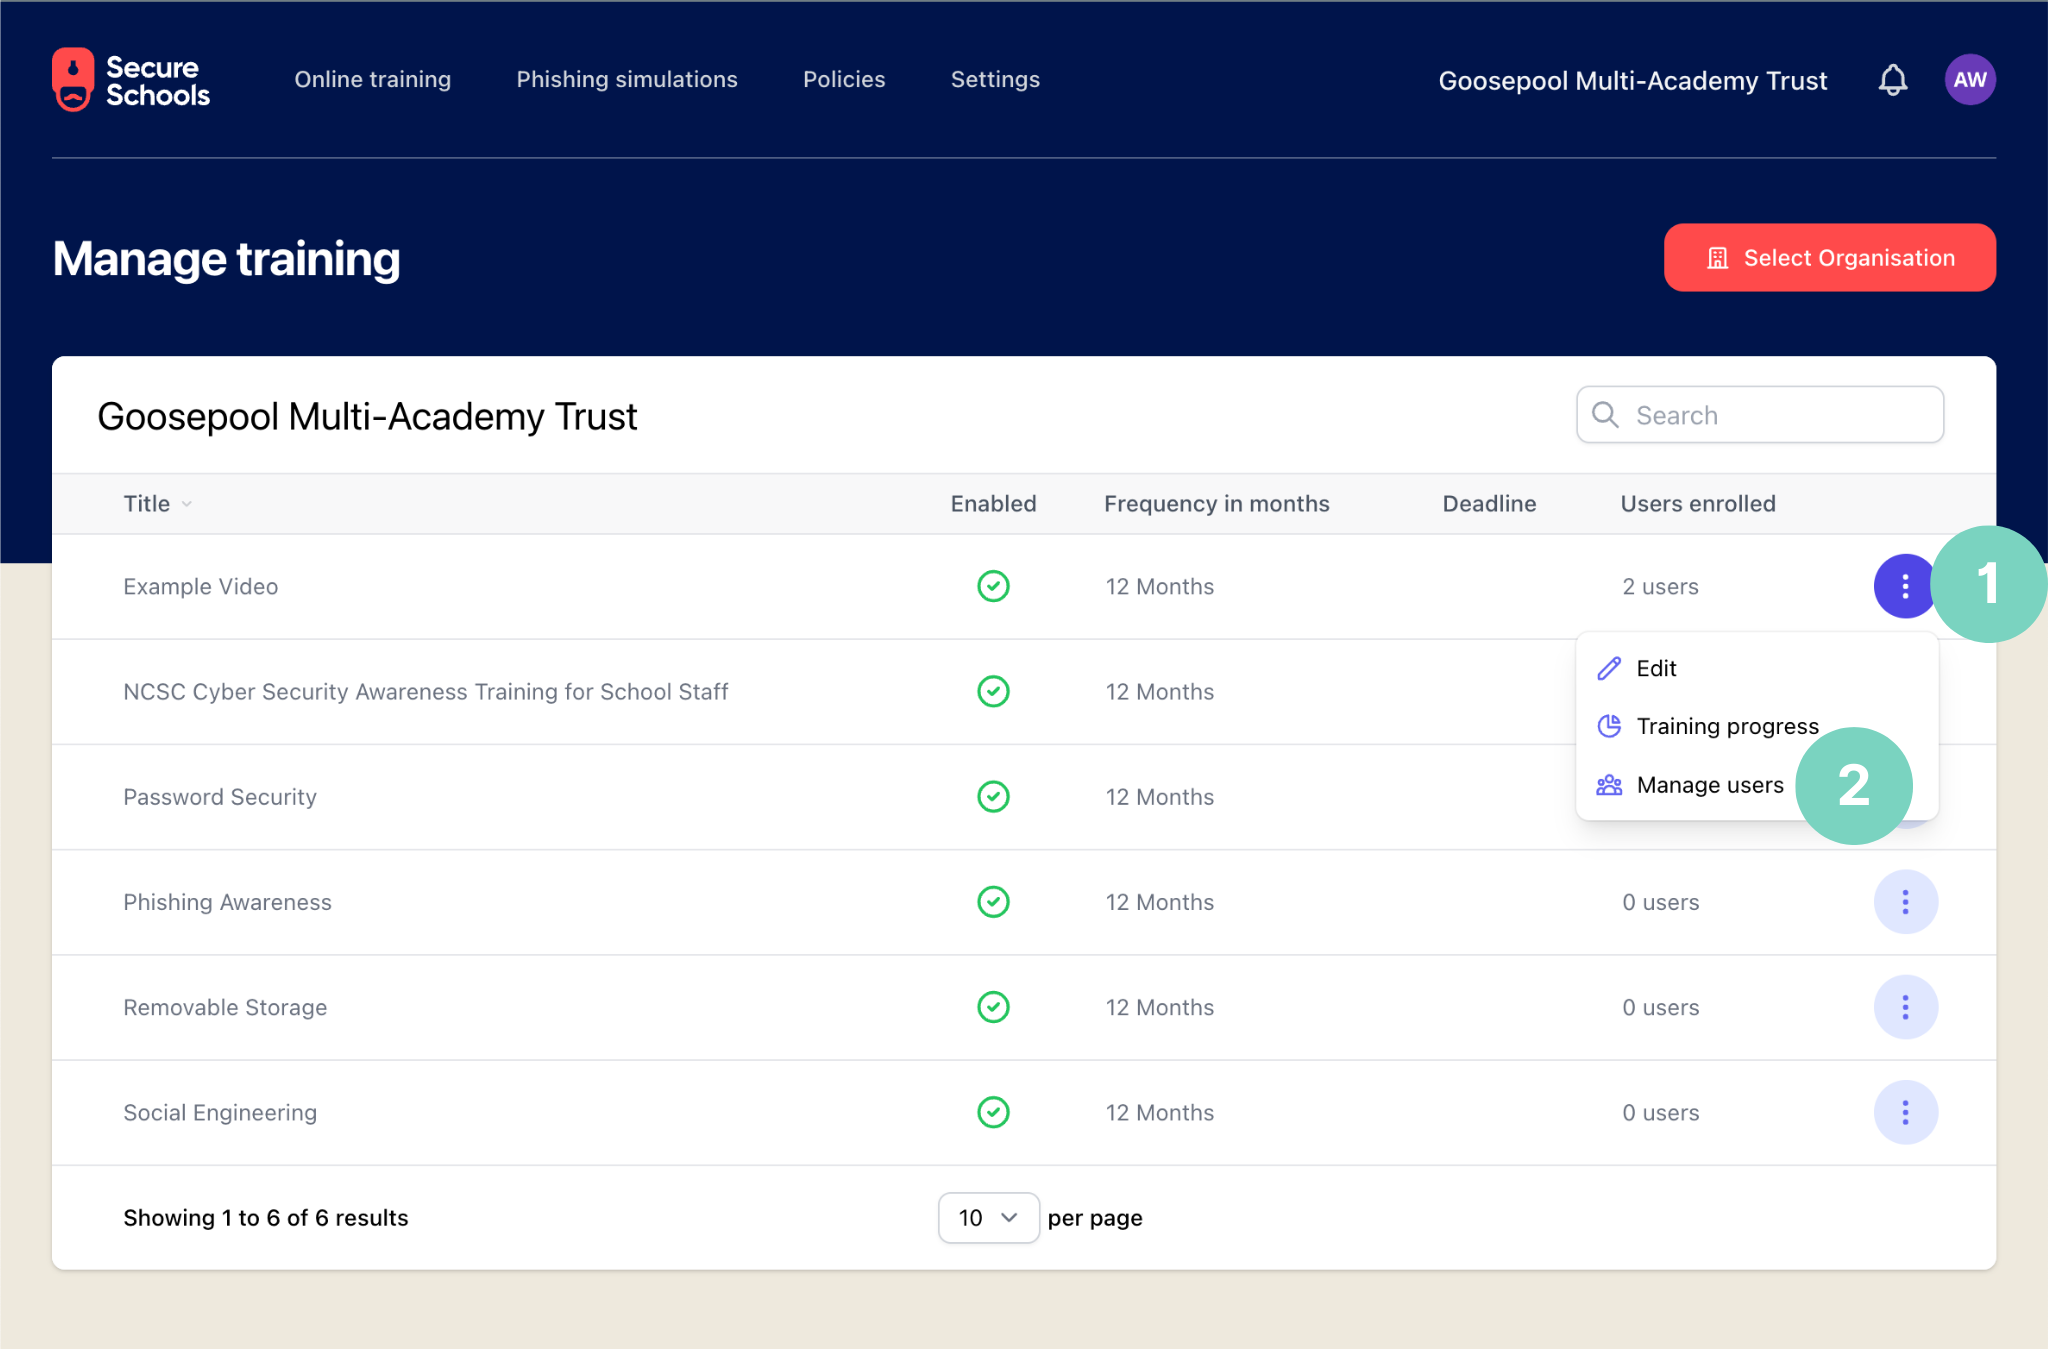Click the Social Engineering title
This screenshot has height=1349, width=2048.
point(220,1113)
